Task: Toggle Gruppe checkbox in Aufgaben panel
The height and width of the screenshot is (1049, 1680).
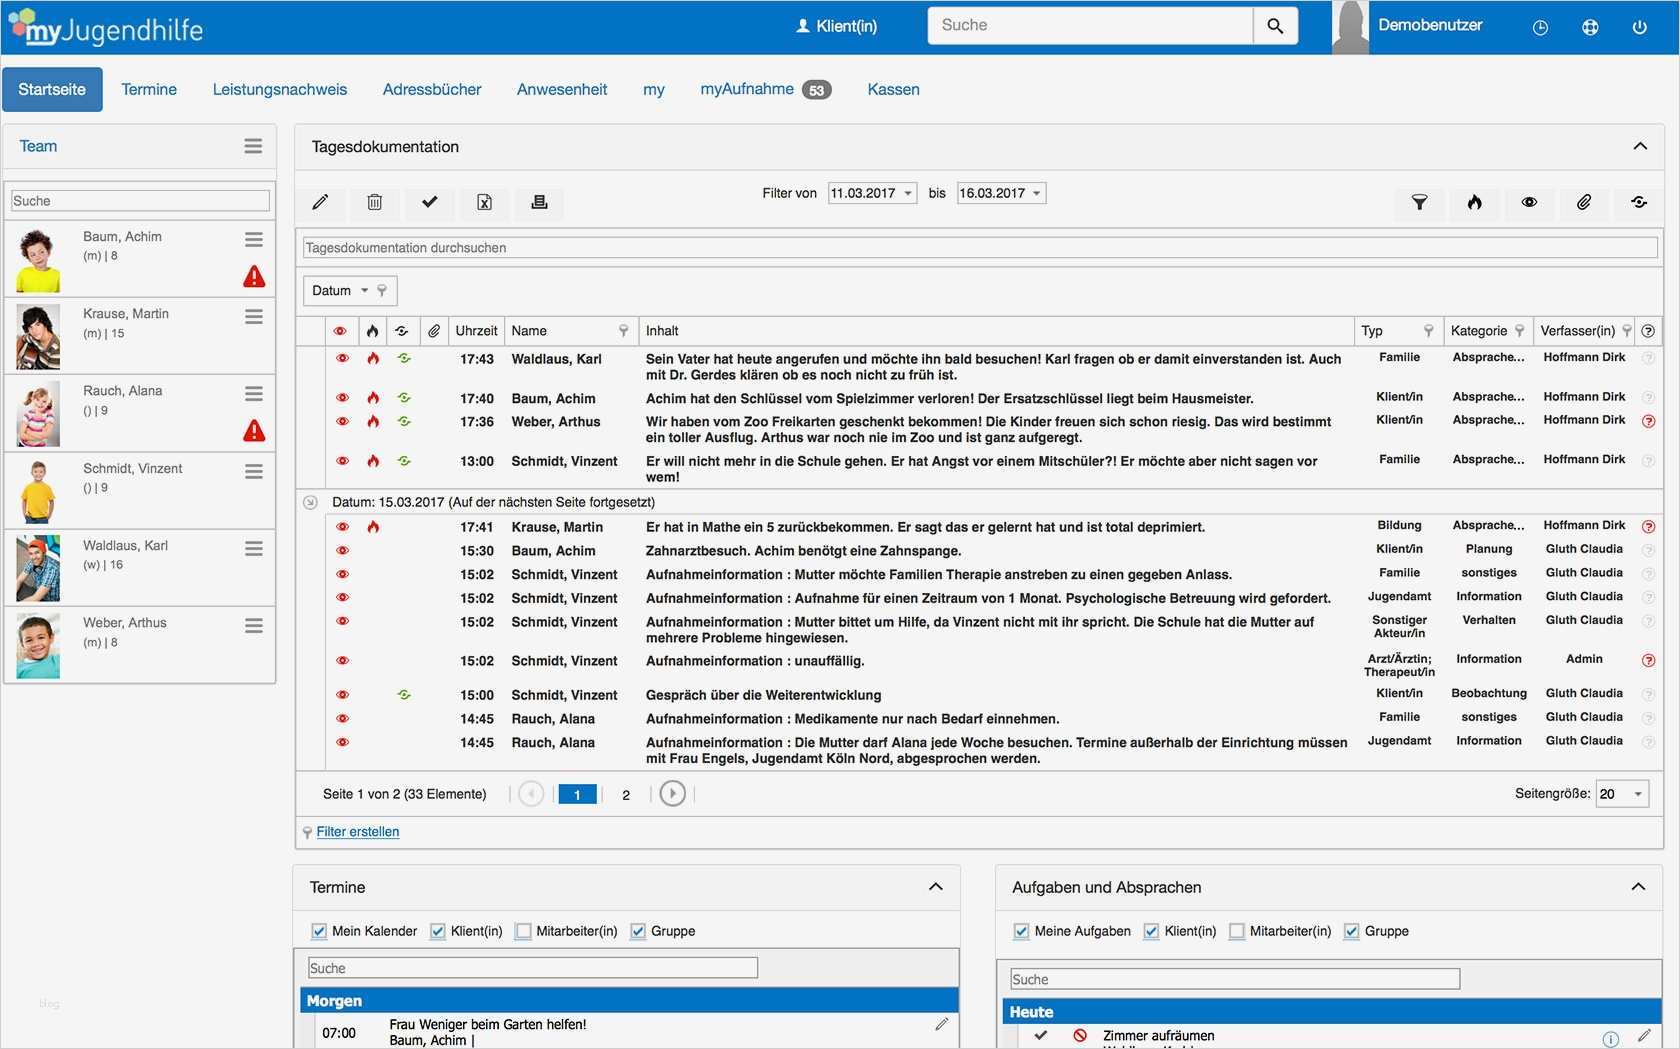Action: point(1352,931)
